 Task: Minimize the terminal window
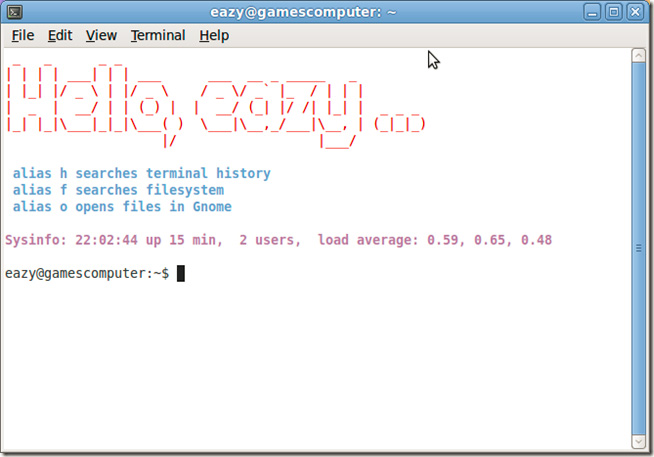(x=592, y=12)
